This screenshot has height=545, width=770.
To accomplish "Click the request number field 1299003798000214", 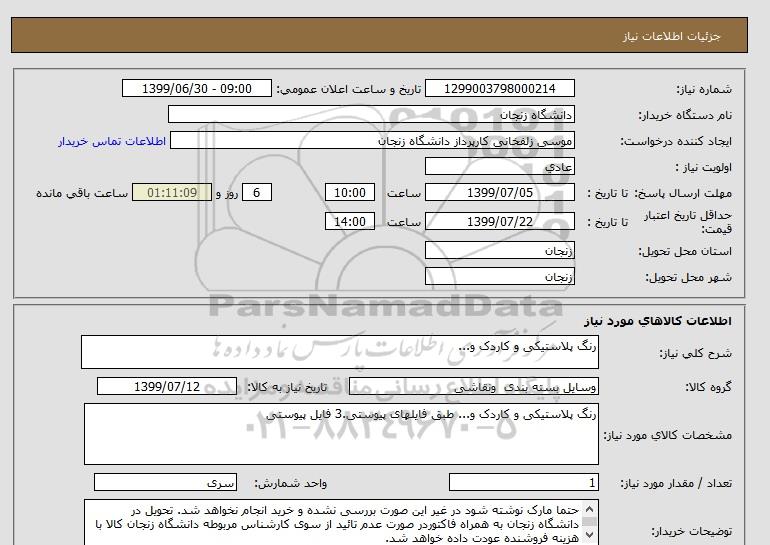I will [499, 88].
